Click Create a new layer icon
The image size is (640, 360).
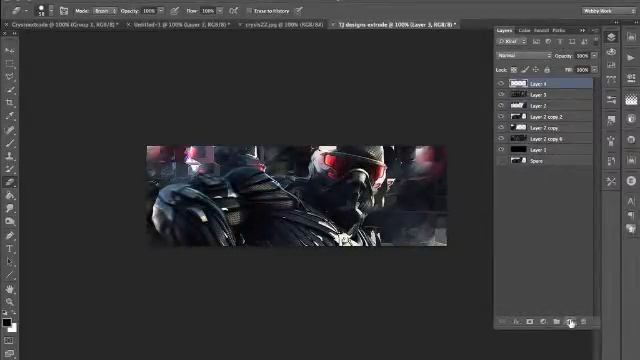570,322
